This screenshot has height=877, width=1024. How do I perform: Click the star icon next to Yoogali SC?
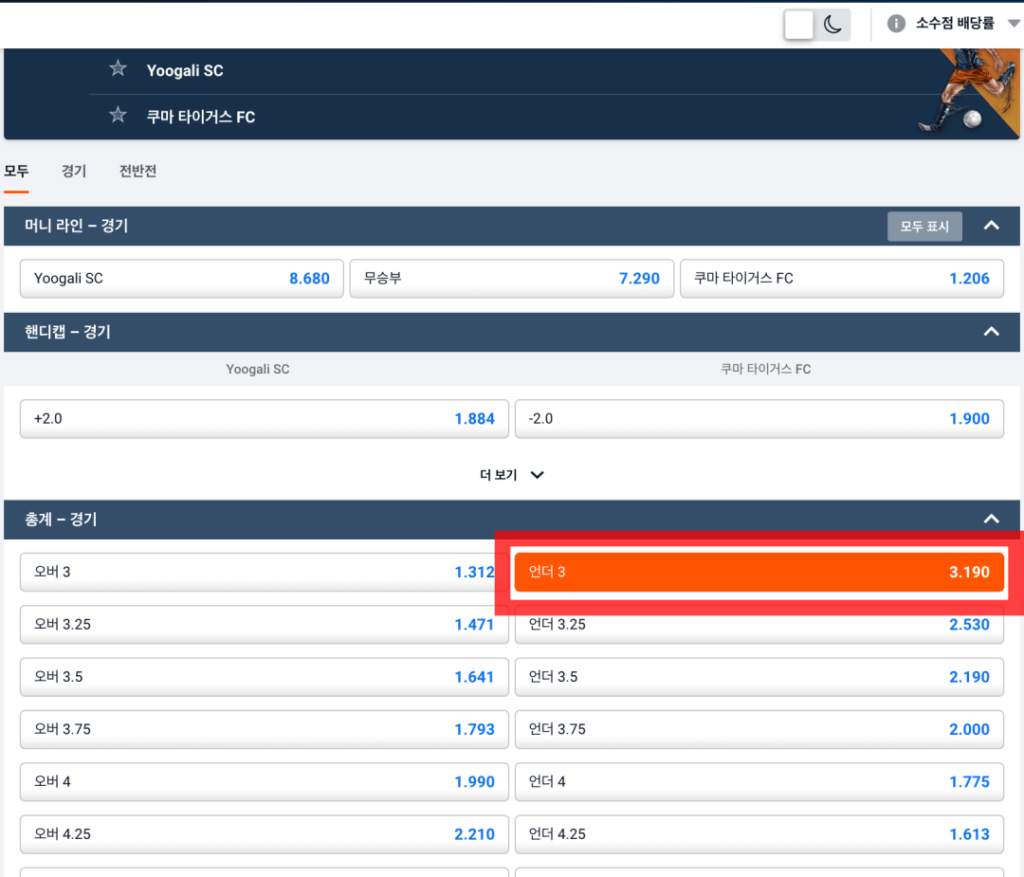pos(118,69)
